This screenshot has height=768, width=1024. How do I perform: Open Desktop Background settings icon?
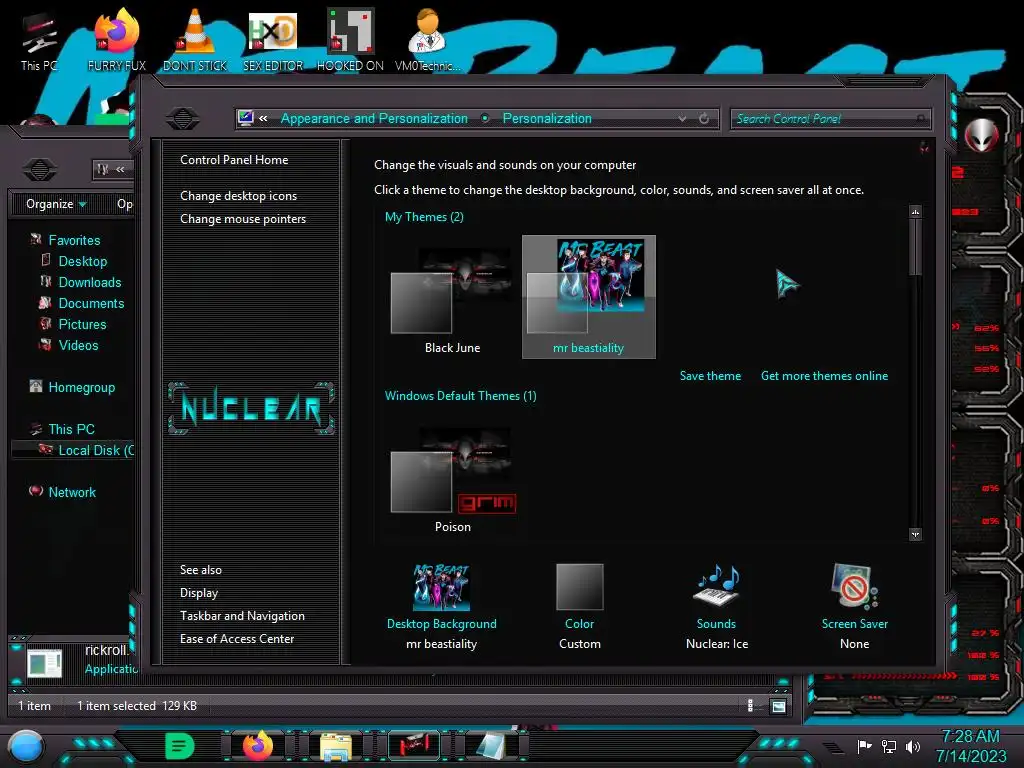click(x=441, y=587)
